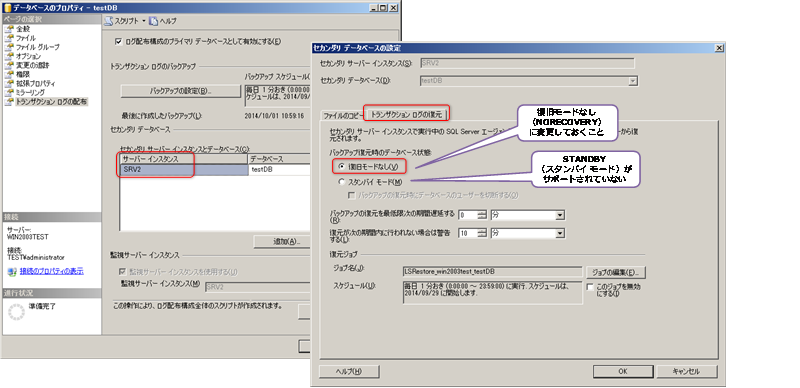This screenshot has height=388, width=800.
Task: Open the 接続のプロパティの表示 link
Action: 52,271
